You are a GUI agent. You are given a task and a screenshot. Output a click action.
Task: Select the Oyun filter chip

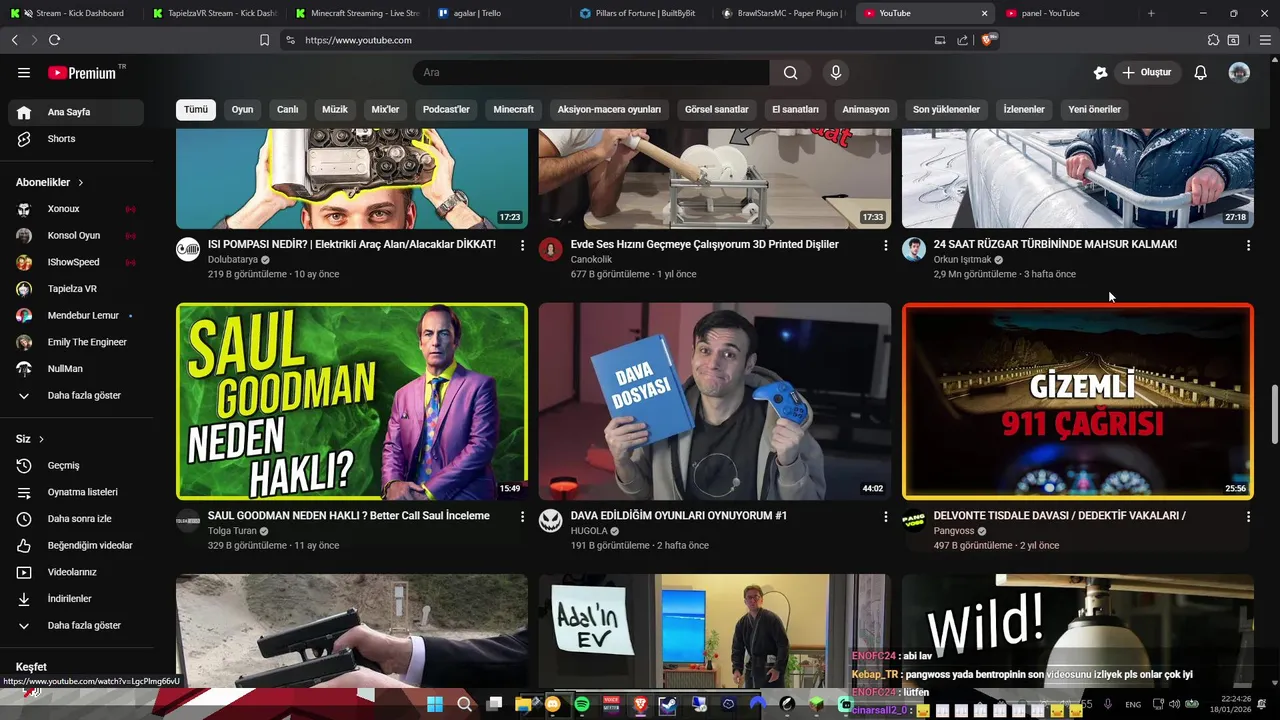[x=243, y=109]
